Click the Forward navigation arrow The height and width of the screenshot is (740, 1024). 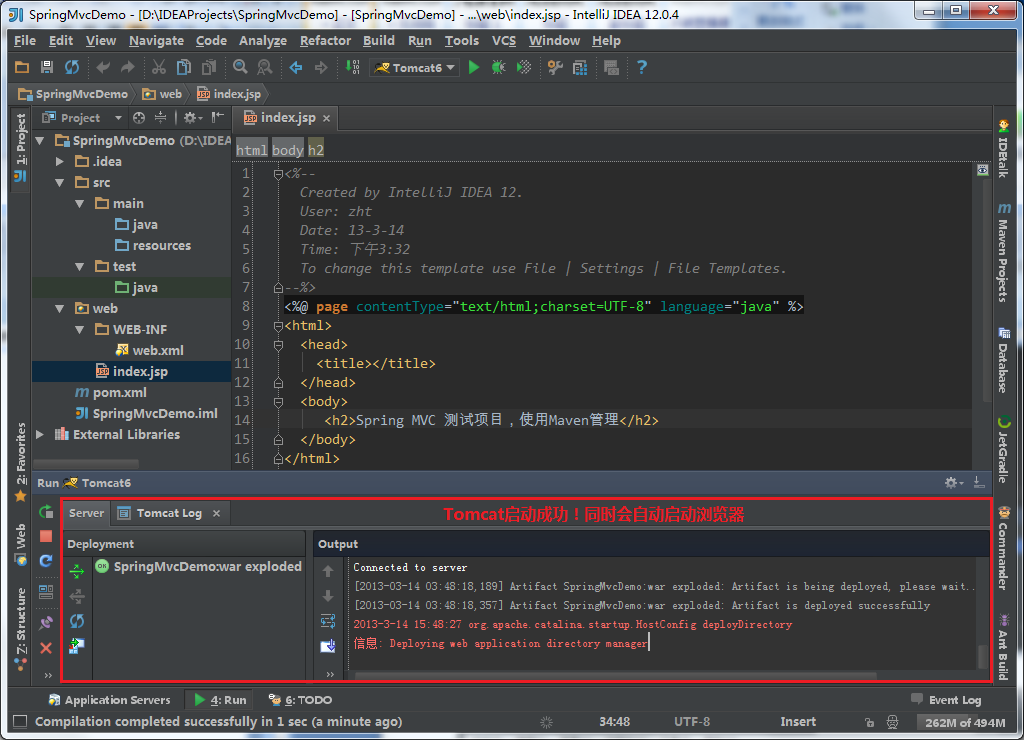click(321, 67)
